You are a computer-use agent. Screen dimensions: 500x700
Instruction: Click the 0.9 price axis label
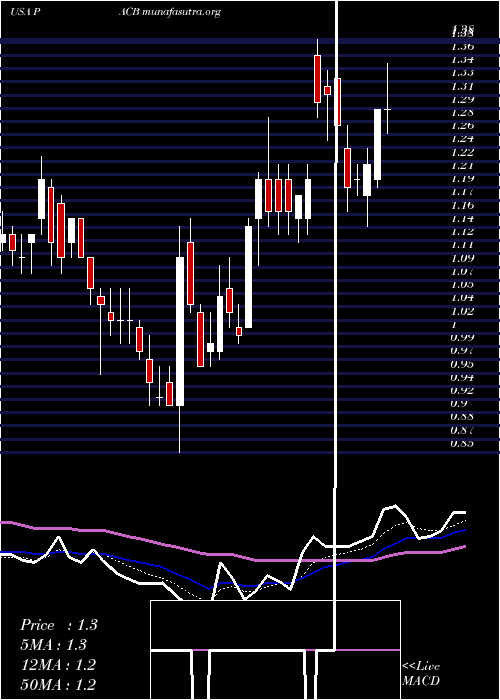point(459,404)
